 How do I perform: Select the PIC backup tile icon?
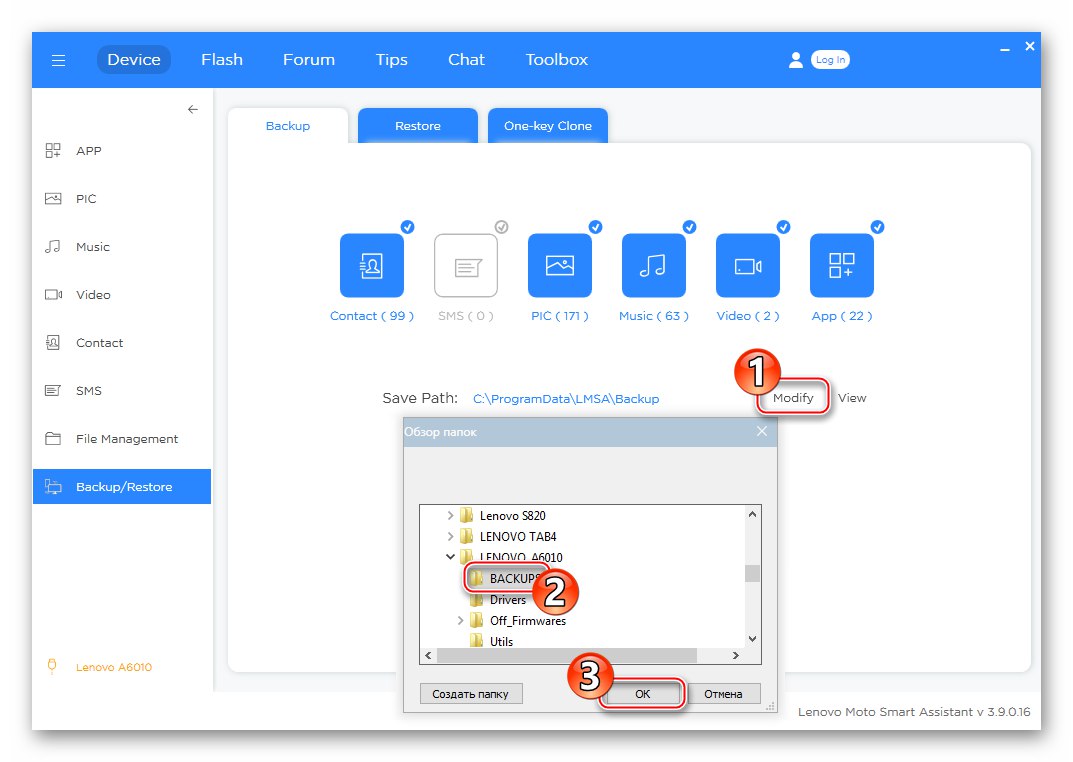point(560,265)
